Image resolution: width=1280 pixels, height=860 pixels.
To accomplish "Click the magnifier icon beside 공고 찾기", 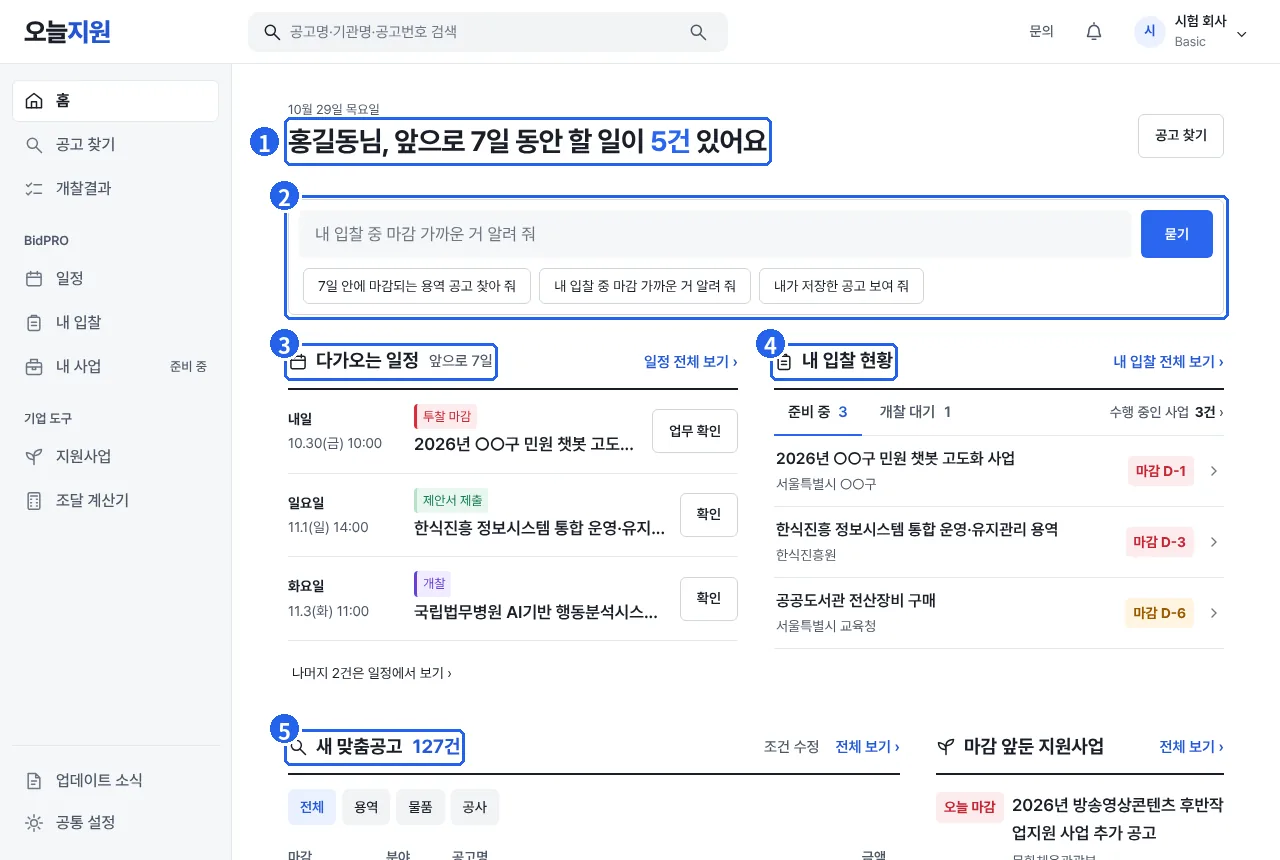I will (34, 145).
